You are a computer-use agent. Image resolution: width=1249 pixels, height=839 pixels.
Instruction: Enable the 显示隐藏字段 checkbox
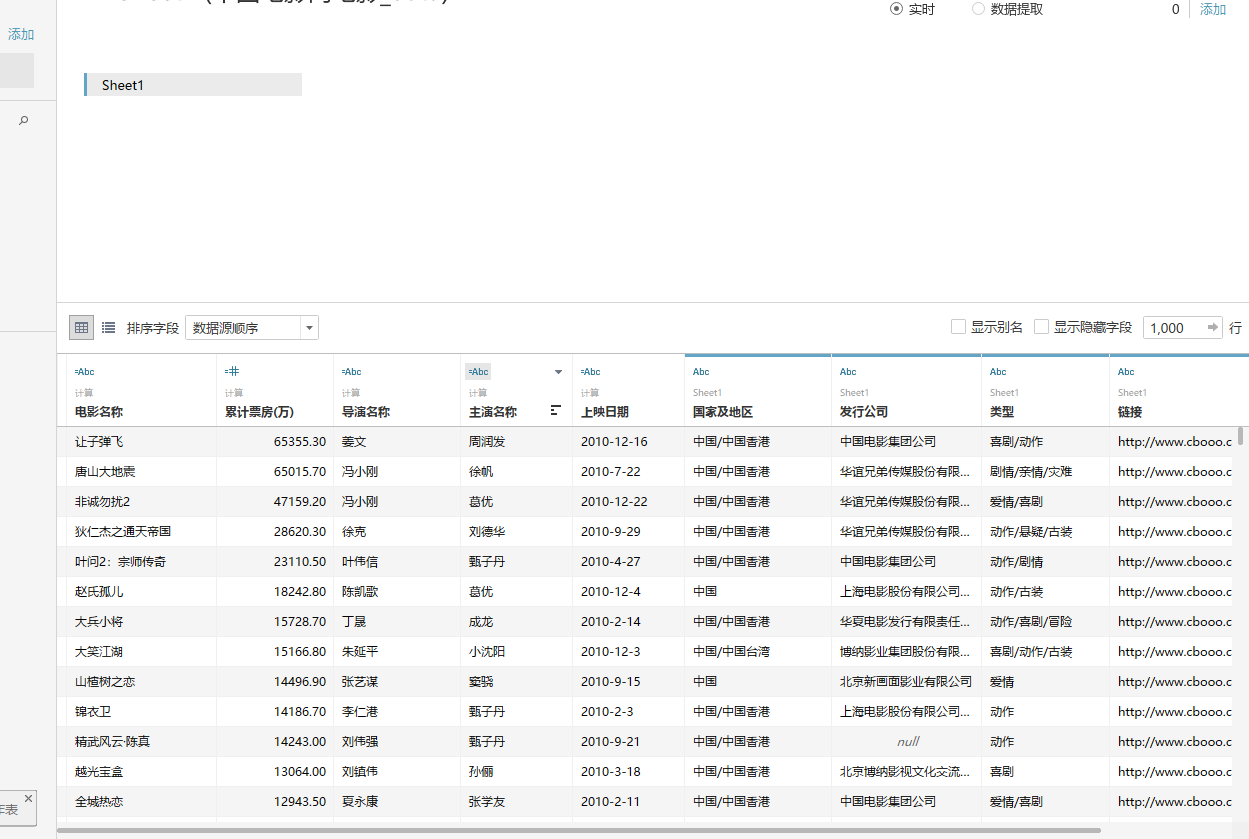(x=1041, y=327)
